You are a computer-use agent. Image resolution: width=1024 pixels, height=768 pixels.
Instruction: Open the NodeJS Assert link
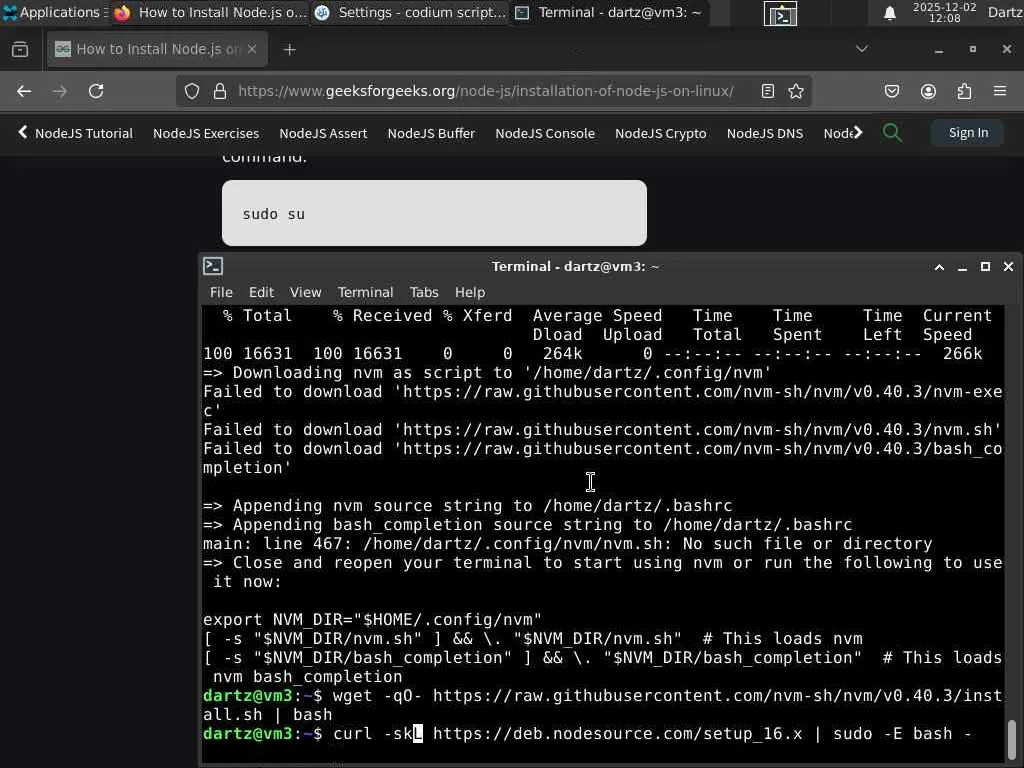click(x=323, y=133)
